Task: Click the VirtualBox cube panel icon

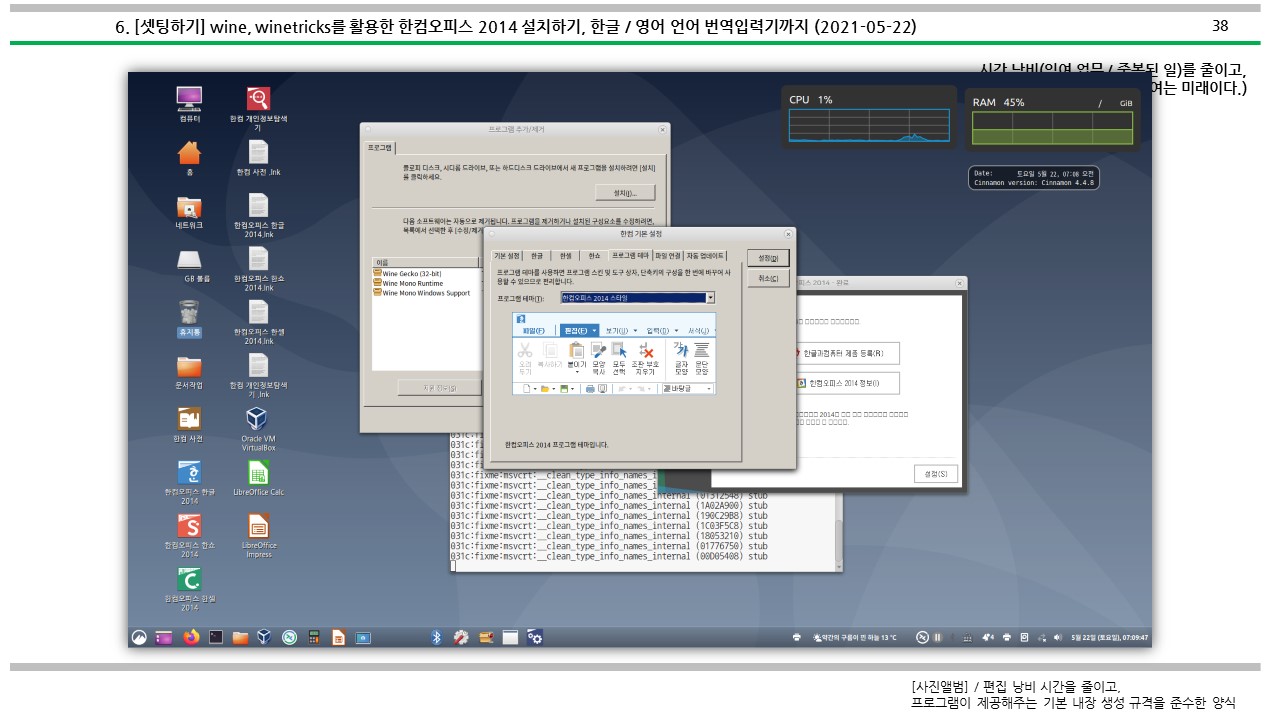Action: coord(265,637)
